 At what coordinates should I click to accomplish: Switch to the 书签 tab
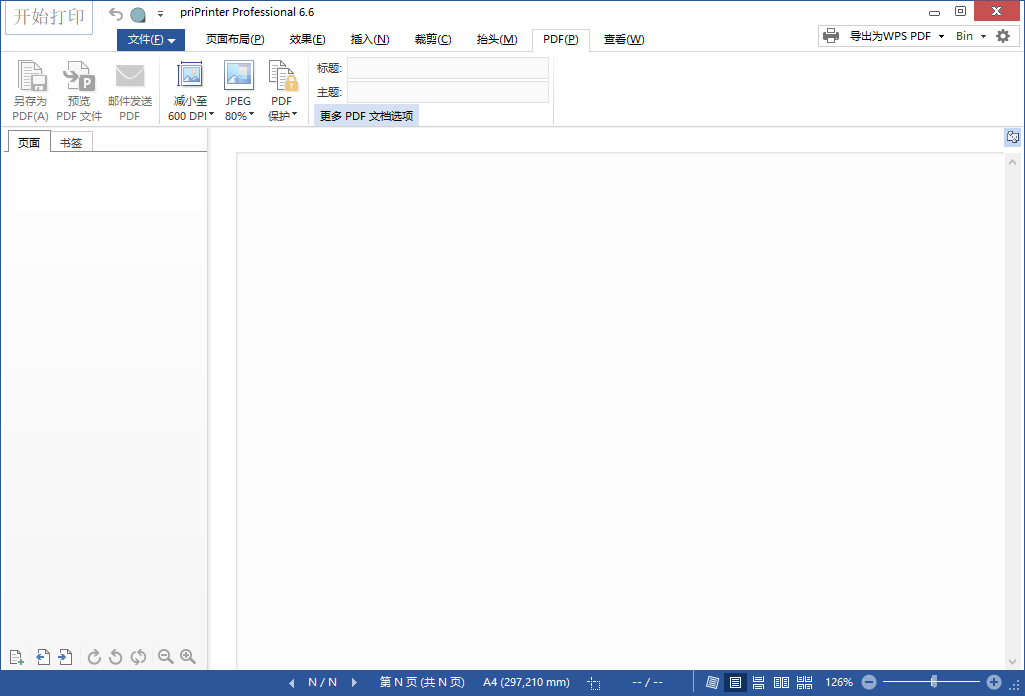(x=70, y=141)
